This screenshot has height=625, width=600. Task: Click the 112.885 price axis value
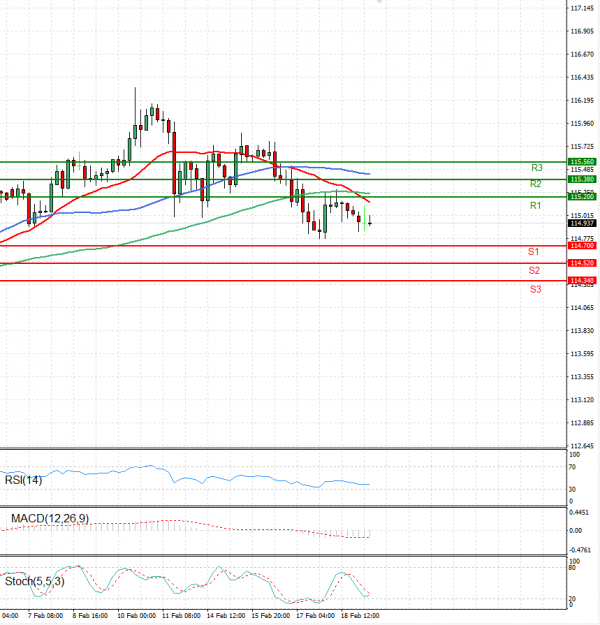pyautogui.click(x=582, y=423)
